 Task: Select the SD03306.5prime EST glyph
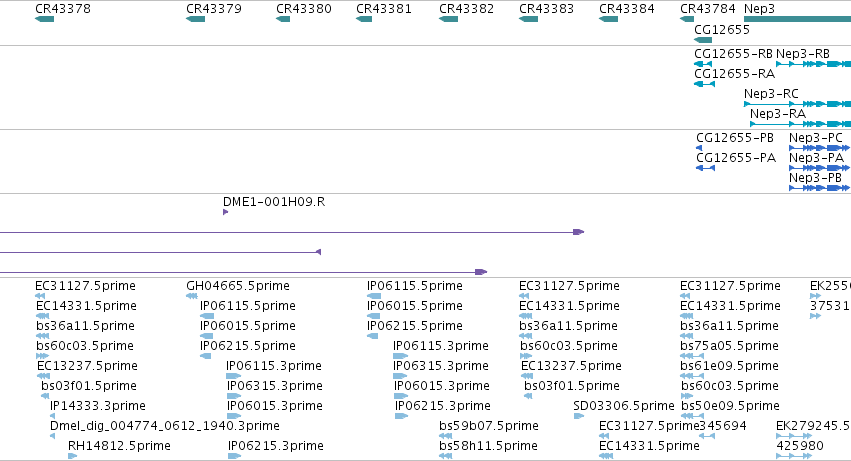coord(579,416)
